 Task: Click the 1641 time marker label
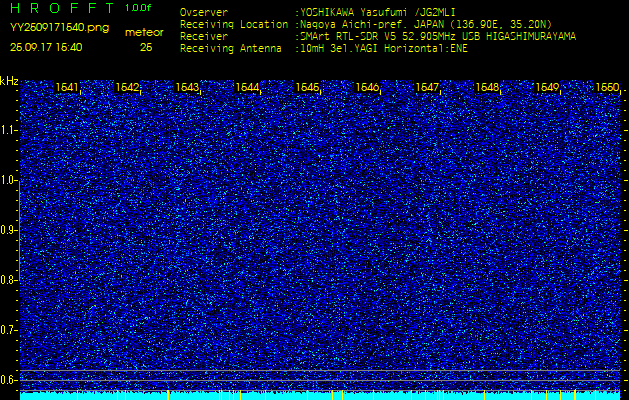[x=67, y=87]
